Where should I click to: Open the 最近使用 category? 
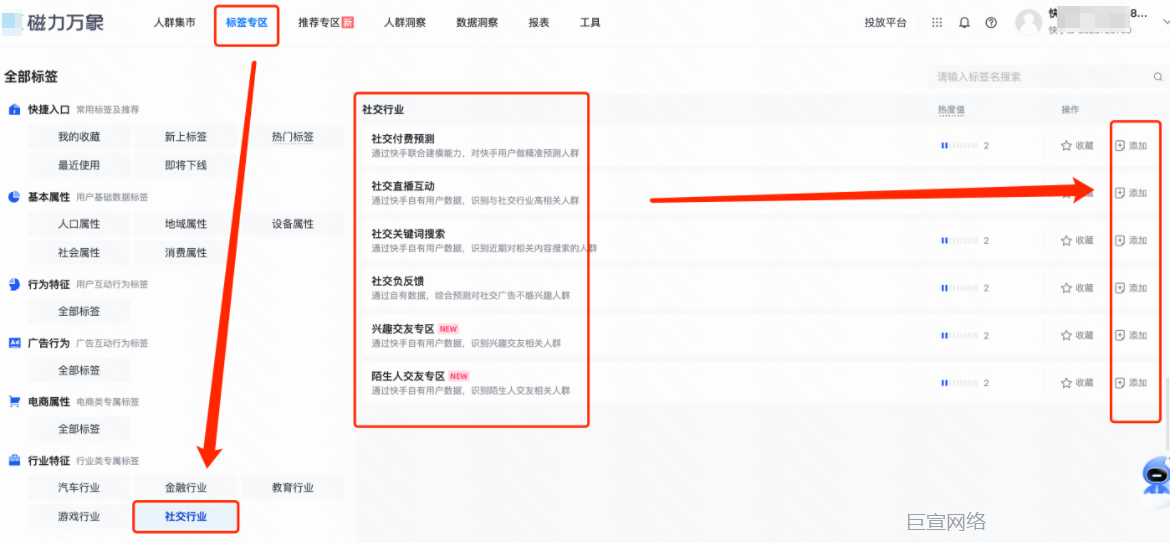tap(79, 166)
